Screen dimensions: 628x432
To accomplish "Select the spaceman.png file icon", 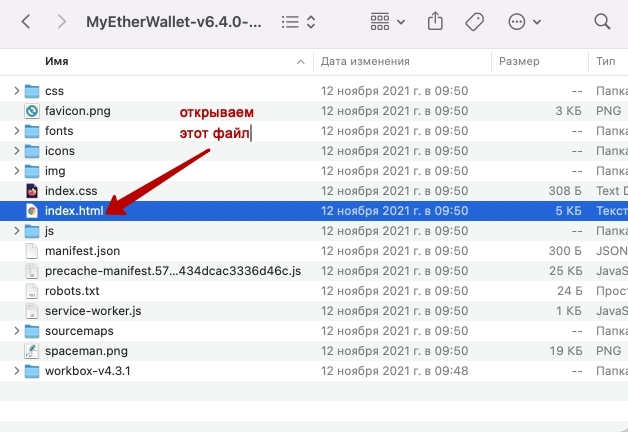I will click(32, 351).
